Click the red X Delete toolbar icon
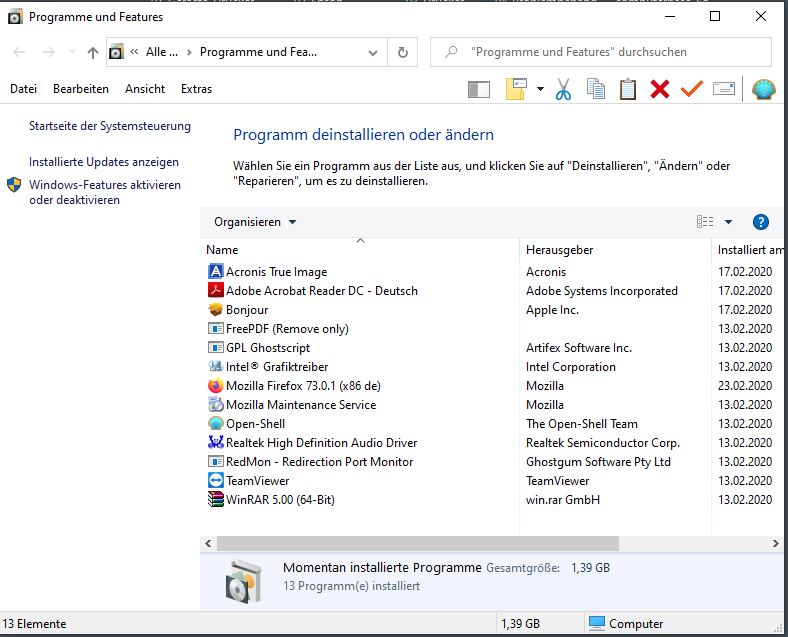Image resolution: width=788 pixels, height=637 pixels. pos(659,89)
